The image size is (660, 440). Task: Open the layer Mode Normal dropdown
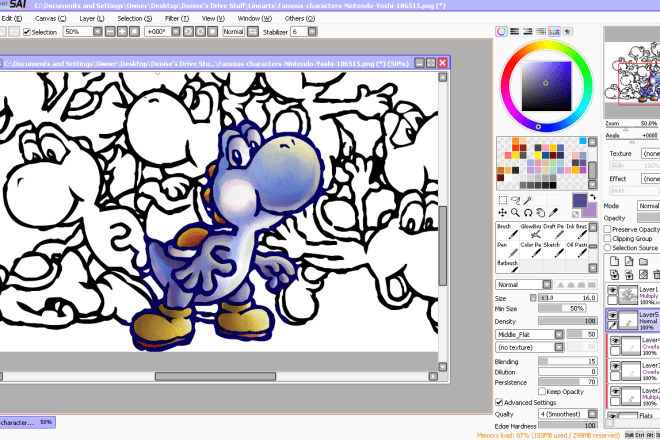(x=649, y=205)
